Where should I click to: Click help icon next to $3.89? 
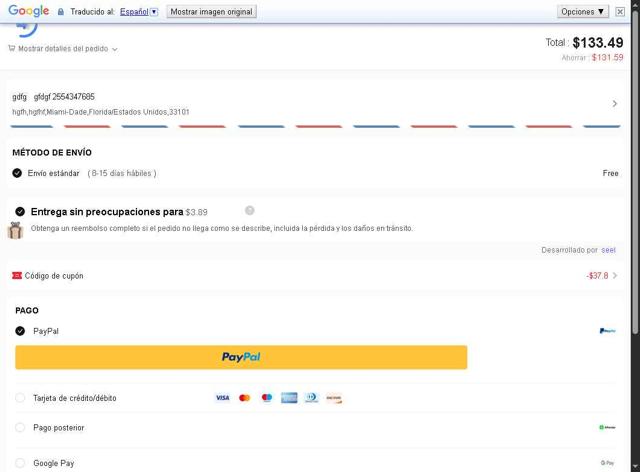(249, 210)
